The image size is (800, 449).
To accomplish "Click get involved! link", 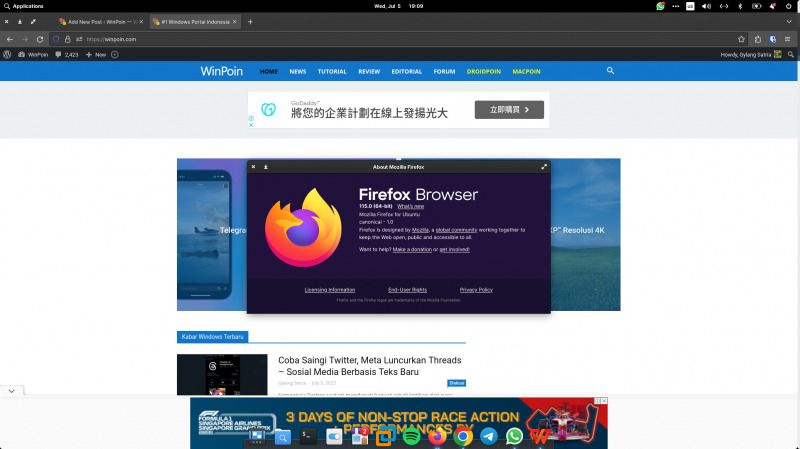I will tap(454, 250).
